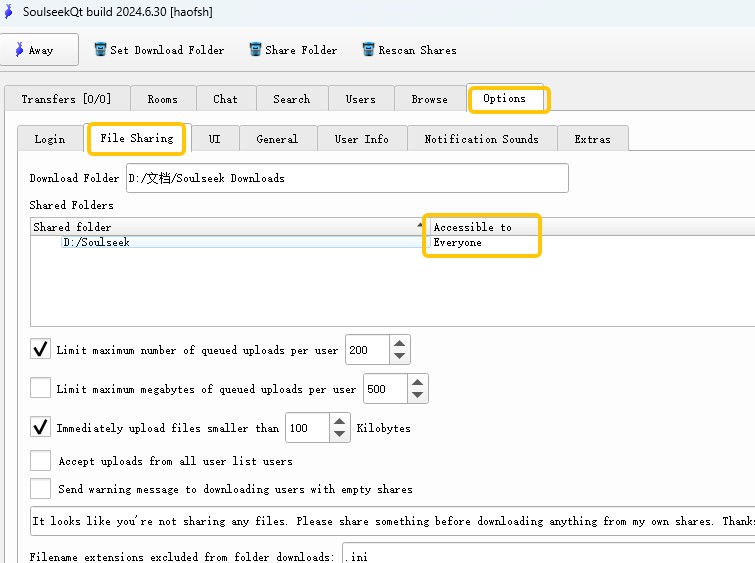Decrease megabytes limit with down arrow
Screen dimensions: 755x563
[x=417, y=395]
